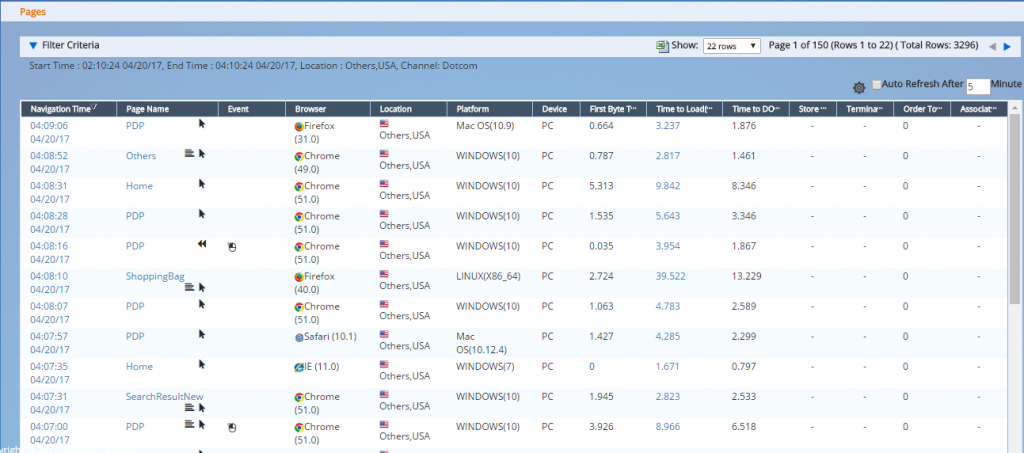
Task: Click the cursor icon in the 04:07:35 row
Action: coord(202,364)
